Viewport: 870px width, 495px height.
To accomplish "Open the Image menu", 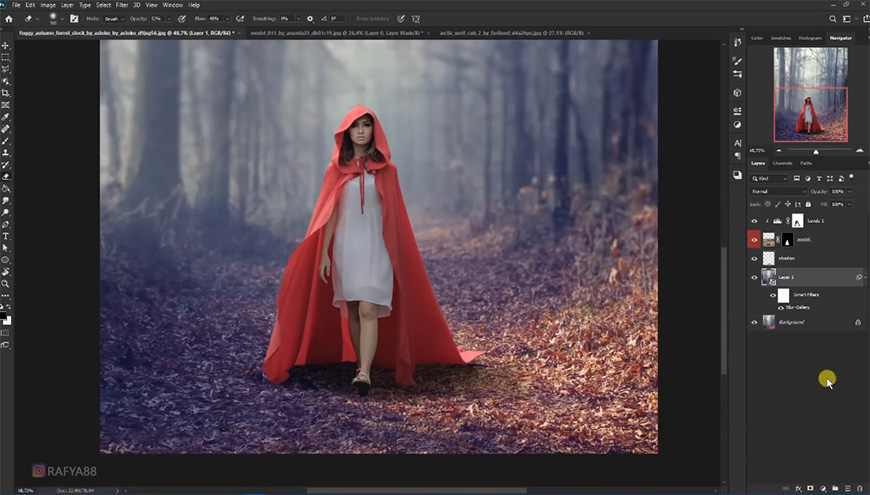I will tap(48, 5).
